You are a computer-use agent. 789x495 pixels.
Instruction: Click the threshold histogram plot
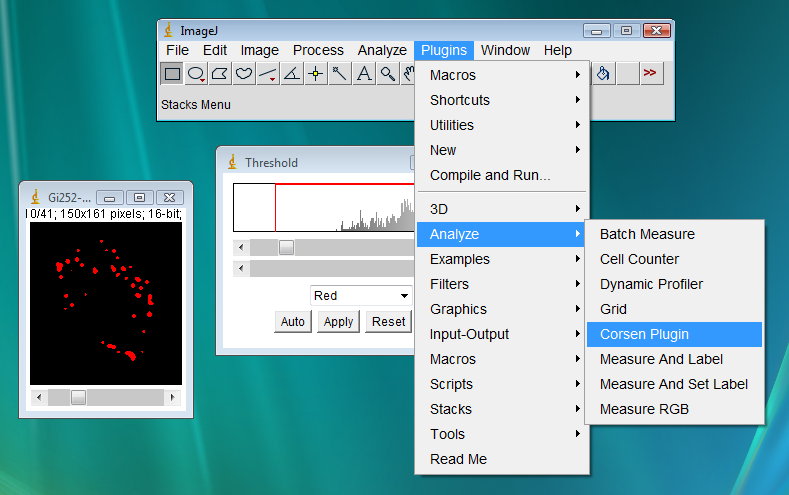(x=324, y=207)
